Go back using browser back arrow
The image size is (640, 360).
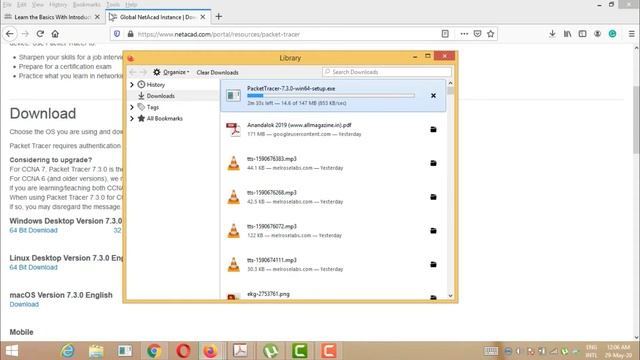pyautogui.click(x=10, y=34)
